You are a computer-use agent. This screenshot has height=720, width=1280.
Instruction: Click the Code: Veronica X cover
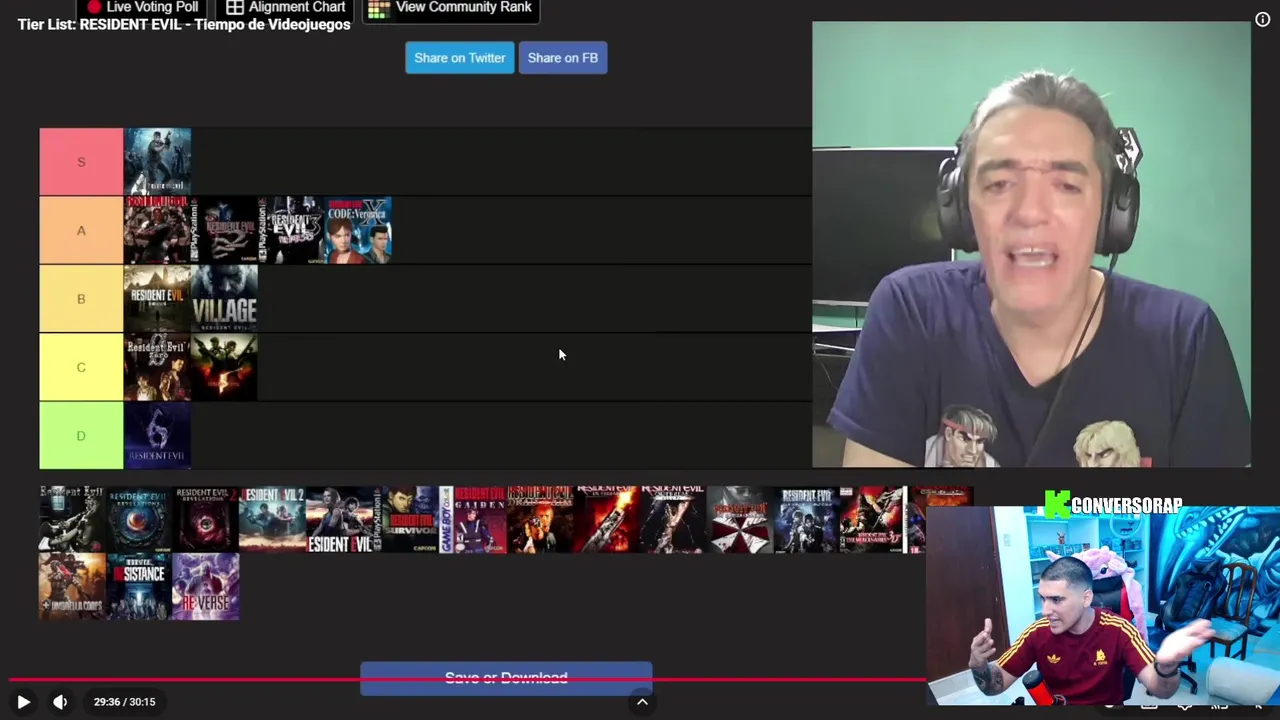point(358,230)
